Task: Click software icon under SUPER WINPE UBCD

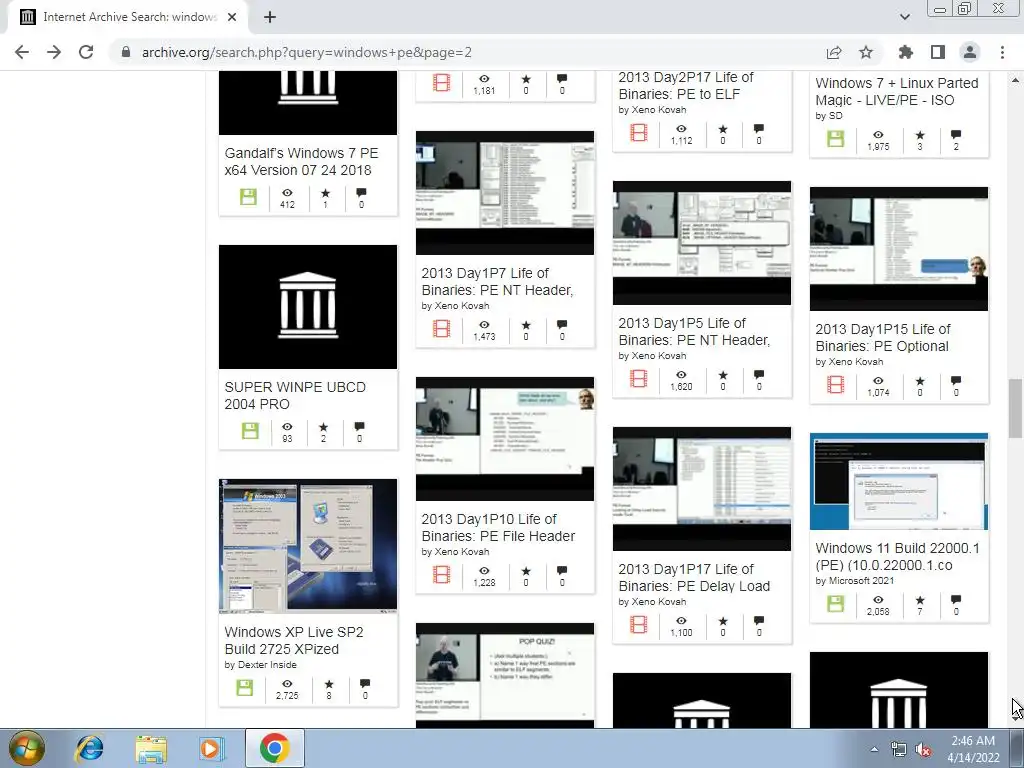Action: click(x=250, y=430)
